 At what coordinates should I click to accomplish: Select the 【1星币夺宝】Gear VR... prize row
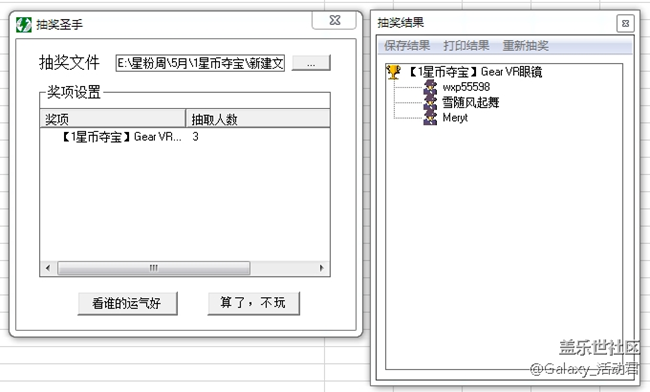click(184, 137)
